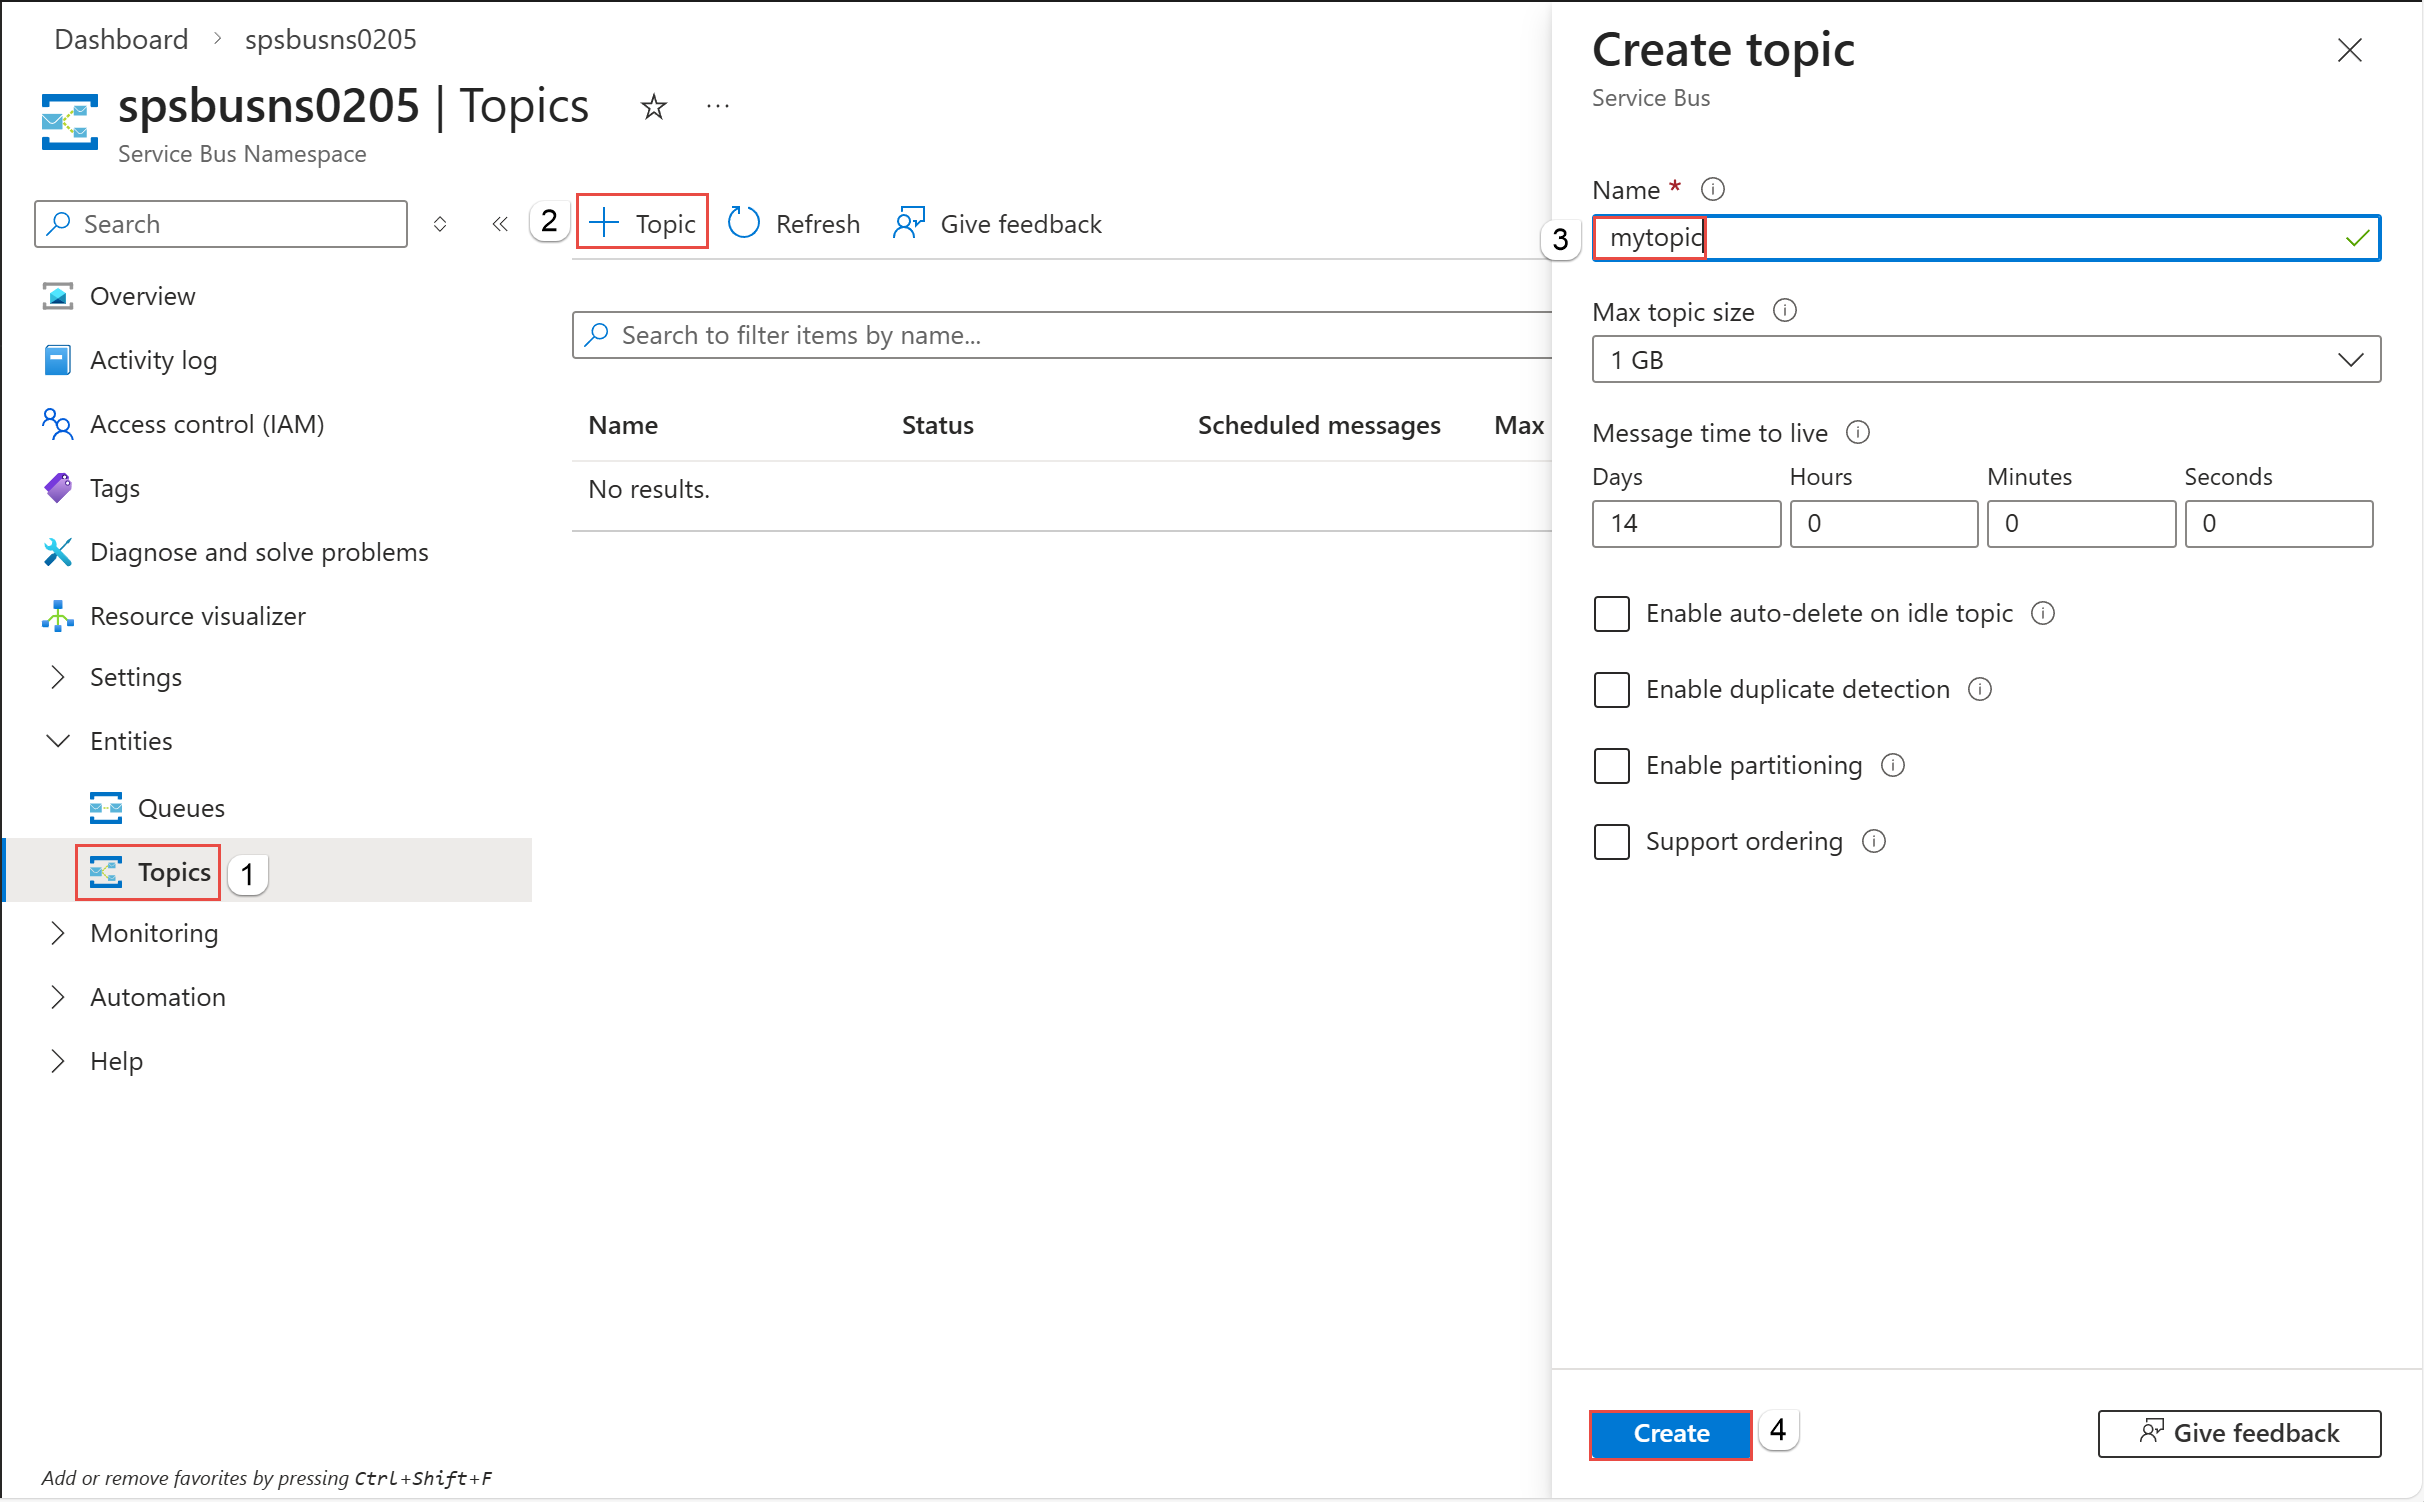2424x1502 pixels.
Task: Show the Name field info tooltip
Action: click(1712, 189)
